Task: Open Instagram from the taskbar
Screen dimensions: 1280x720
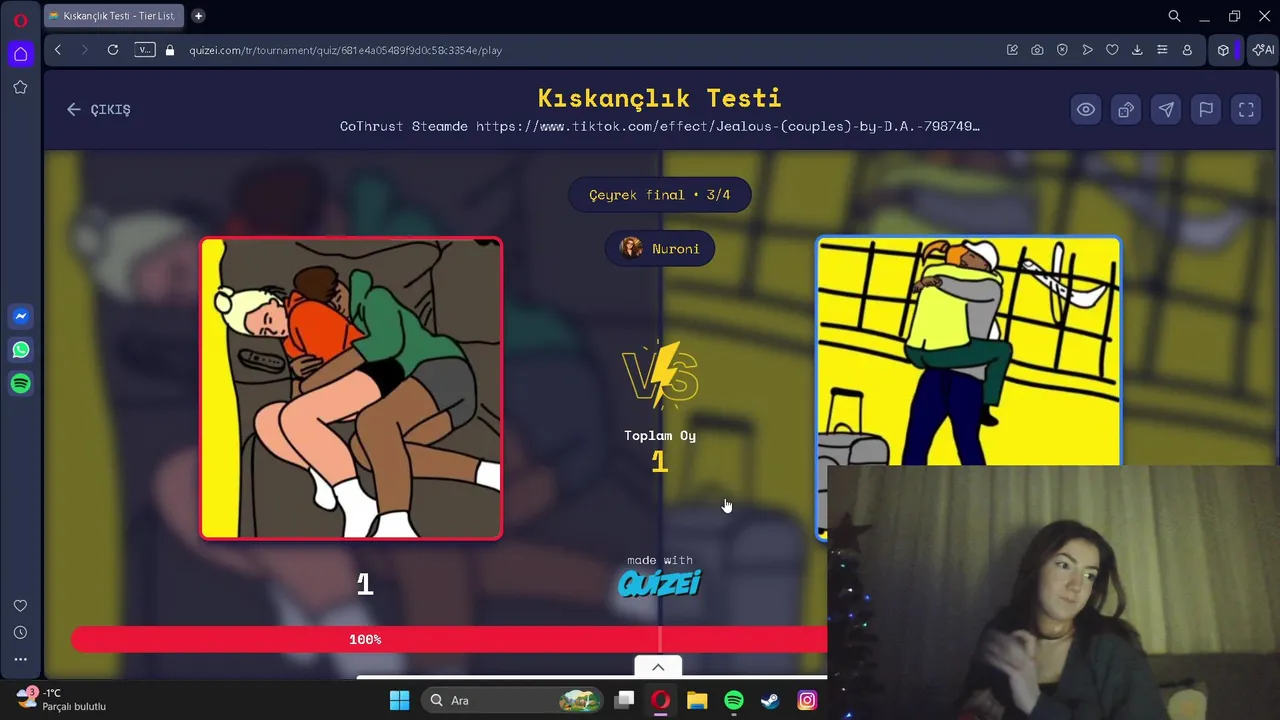Action: click(x=807, y=701)
